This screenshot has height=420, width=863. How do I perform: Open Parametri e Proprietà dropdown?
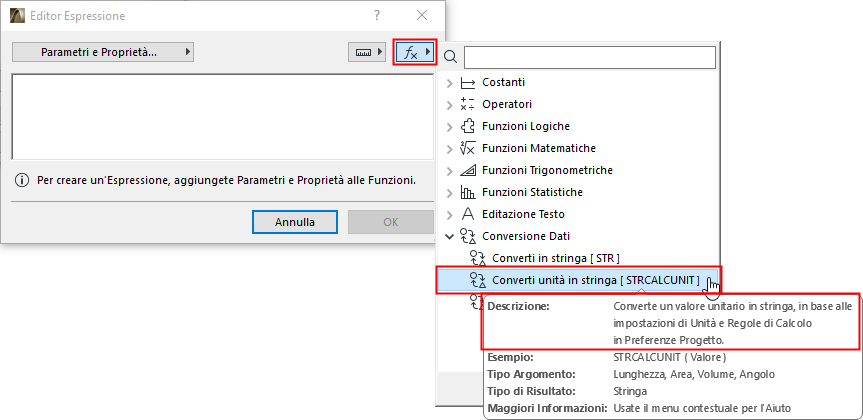pyautogui.click(x=103, y=51)
